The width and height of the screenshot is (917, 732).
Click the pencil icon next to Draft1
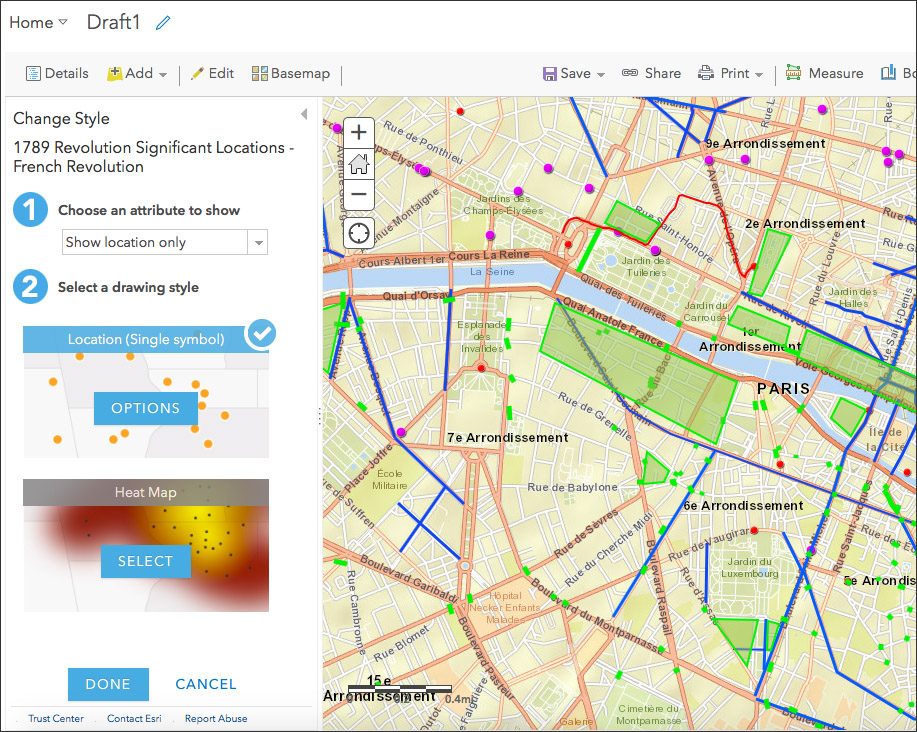(x=163, y=23)
